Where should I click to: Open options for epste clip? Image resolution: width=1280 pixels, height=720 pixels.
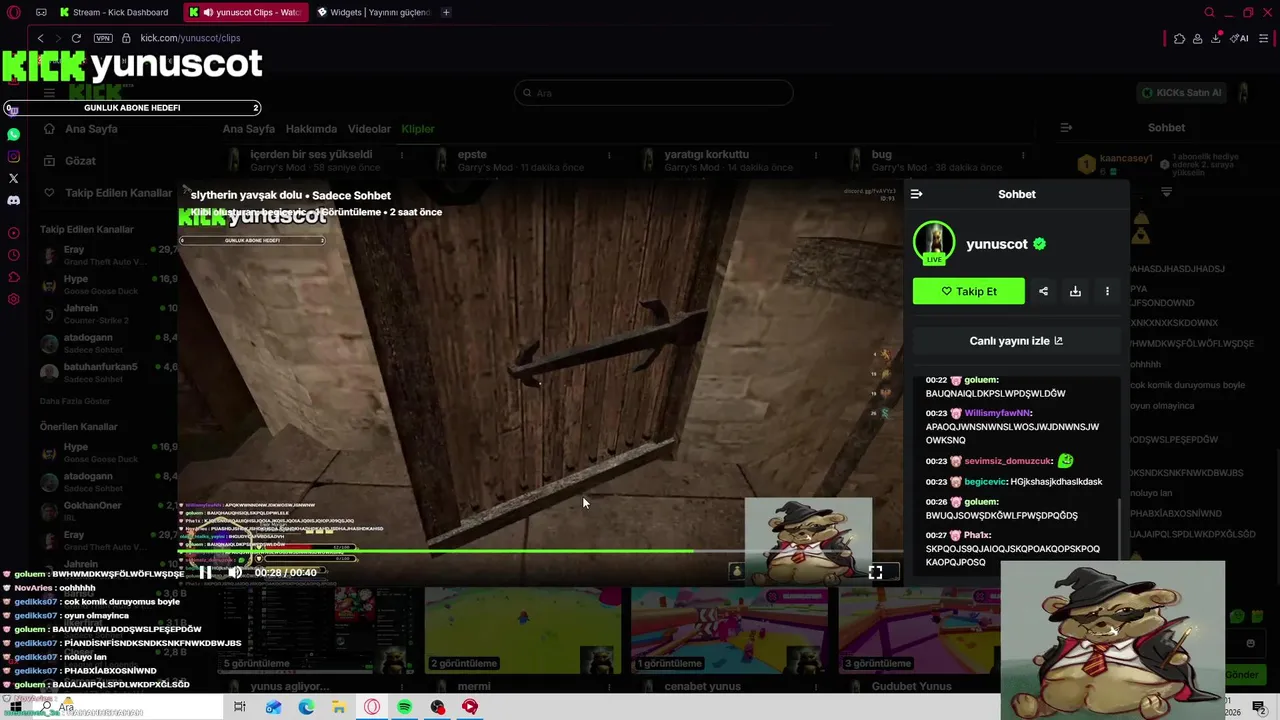pyautogui.click(x=609, y=155)
